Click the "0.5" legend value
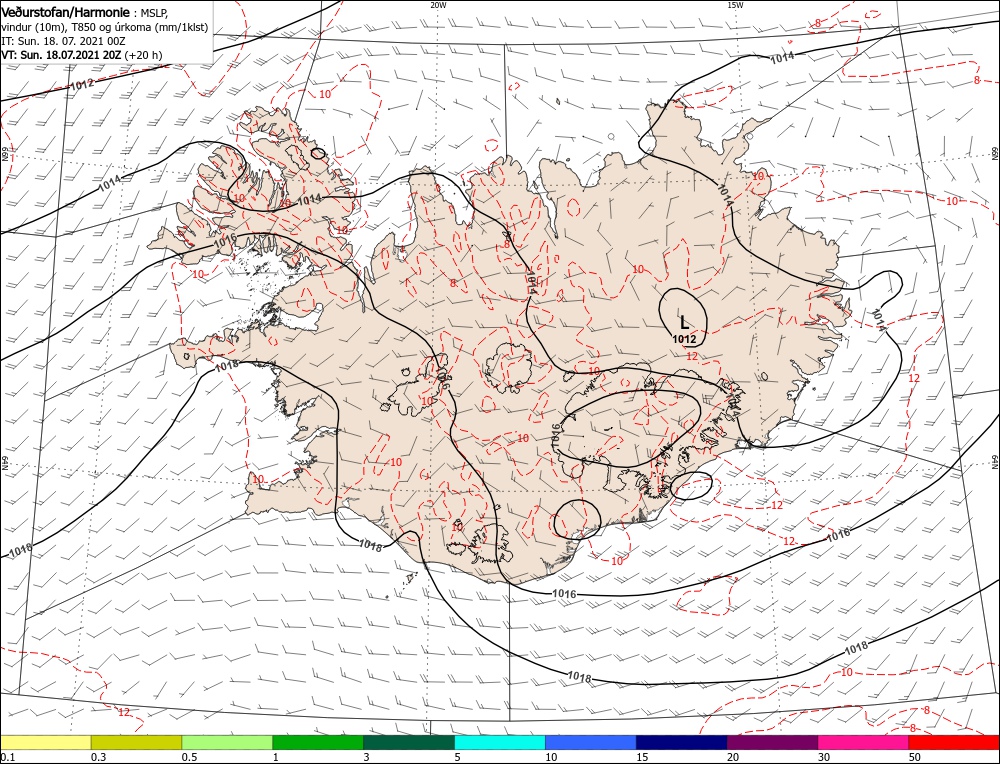 click(x=189, y=757)
